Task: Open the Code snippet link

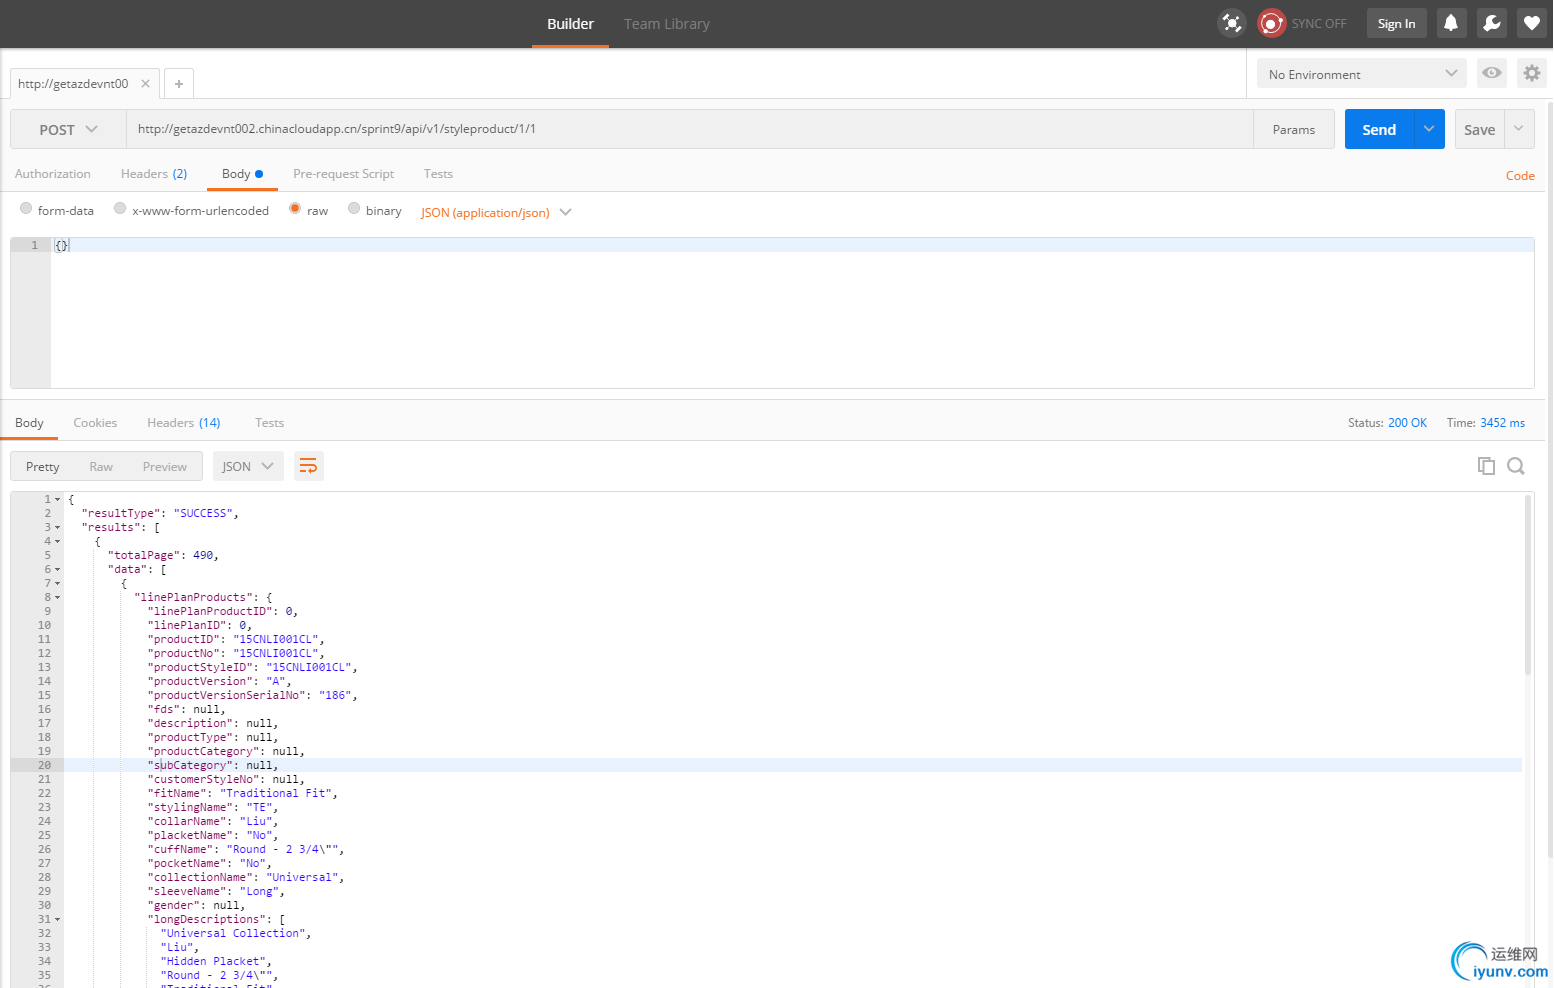Action: tap(1520, 176)
